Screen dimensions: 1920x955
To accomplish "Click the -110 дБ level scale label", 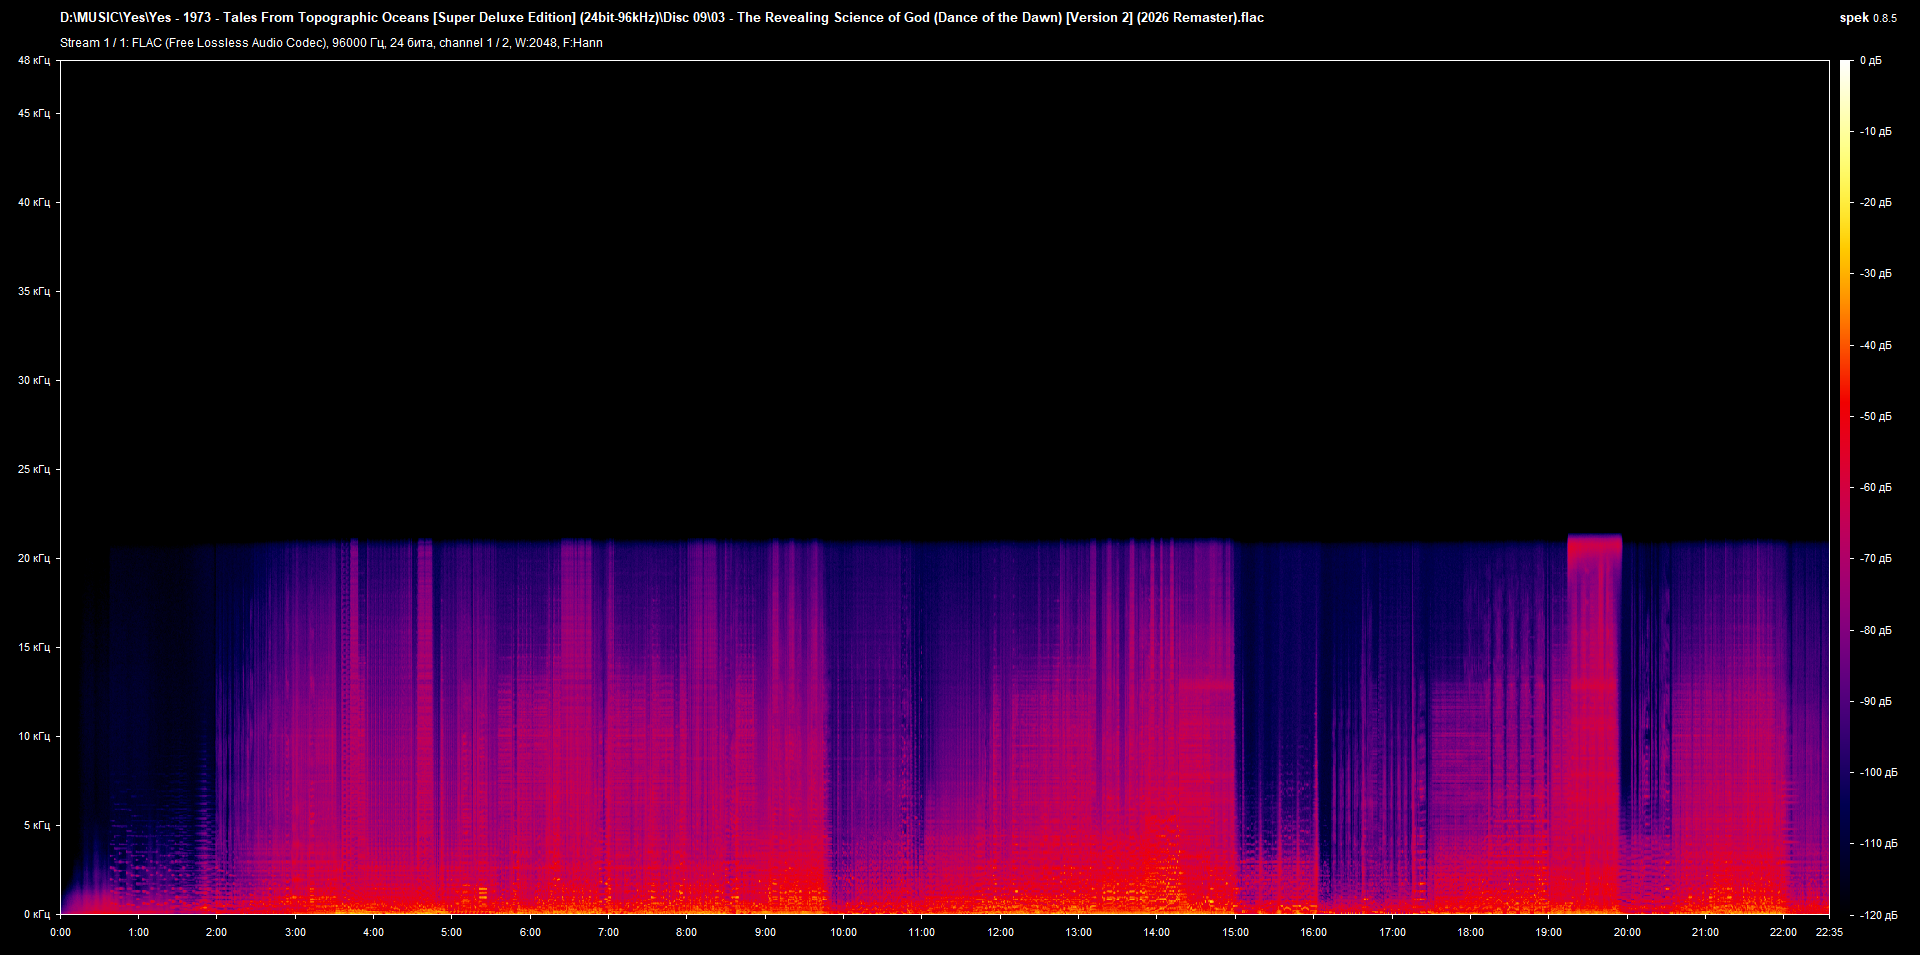I will pyautogui.click(x=1879, y=844).
